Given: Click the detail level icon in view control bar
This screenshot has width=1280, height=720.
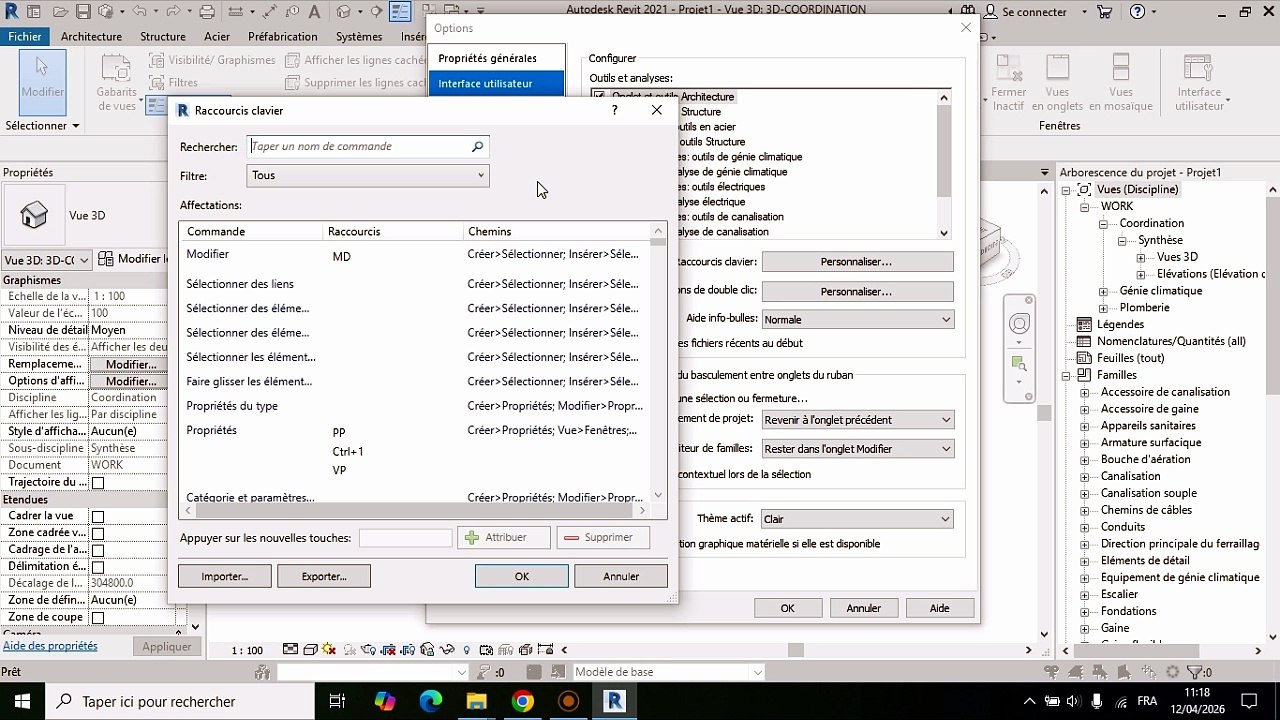Looking at the screenshot, I should (x=290, y=650).
